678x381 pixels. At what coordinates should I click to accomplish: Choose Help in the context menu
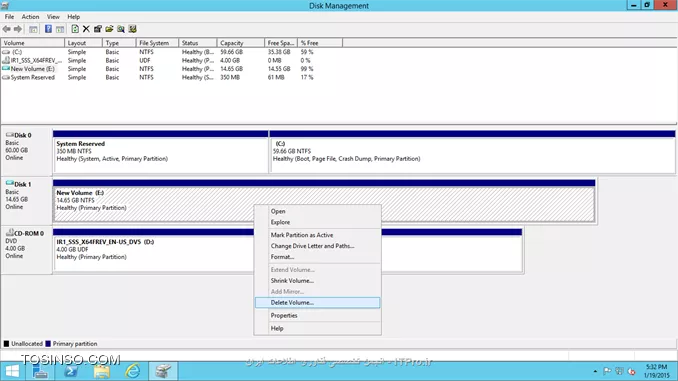[317, 328]
